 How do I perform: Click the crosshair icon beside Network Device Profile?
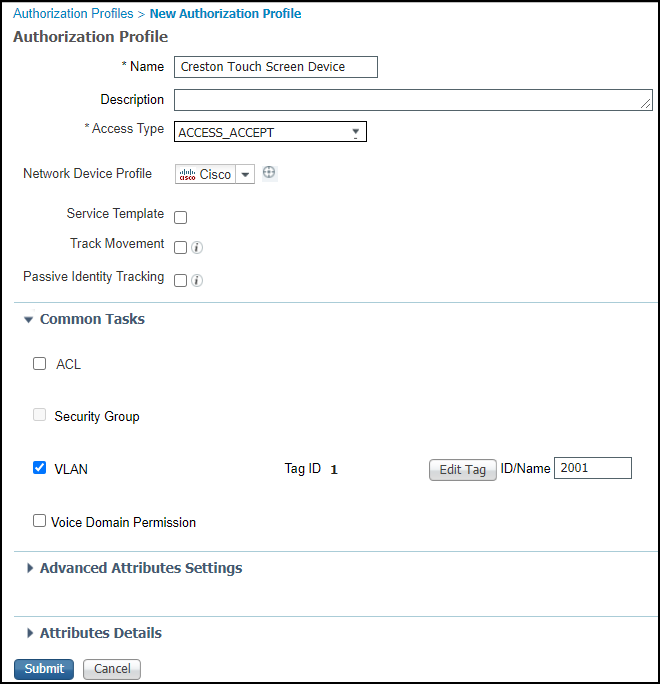pyautogui.click(x=269, y=173)
